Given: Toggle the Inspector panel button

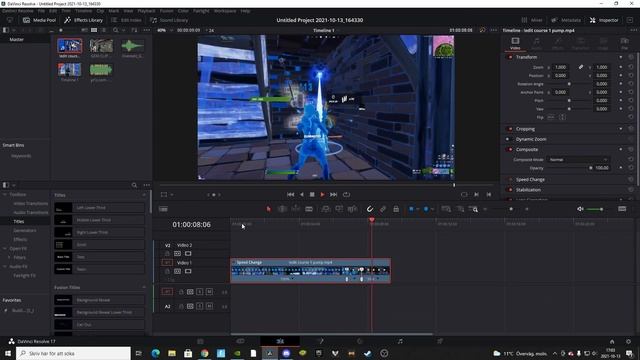Looking at the screenshot, I should 604,20.
